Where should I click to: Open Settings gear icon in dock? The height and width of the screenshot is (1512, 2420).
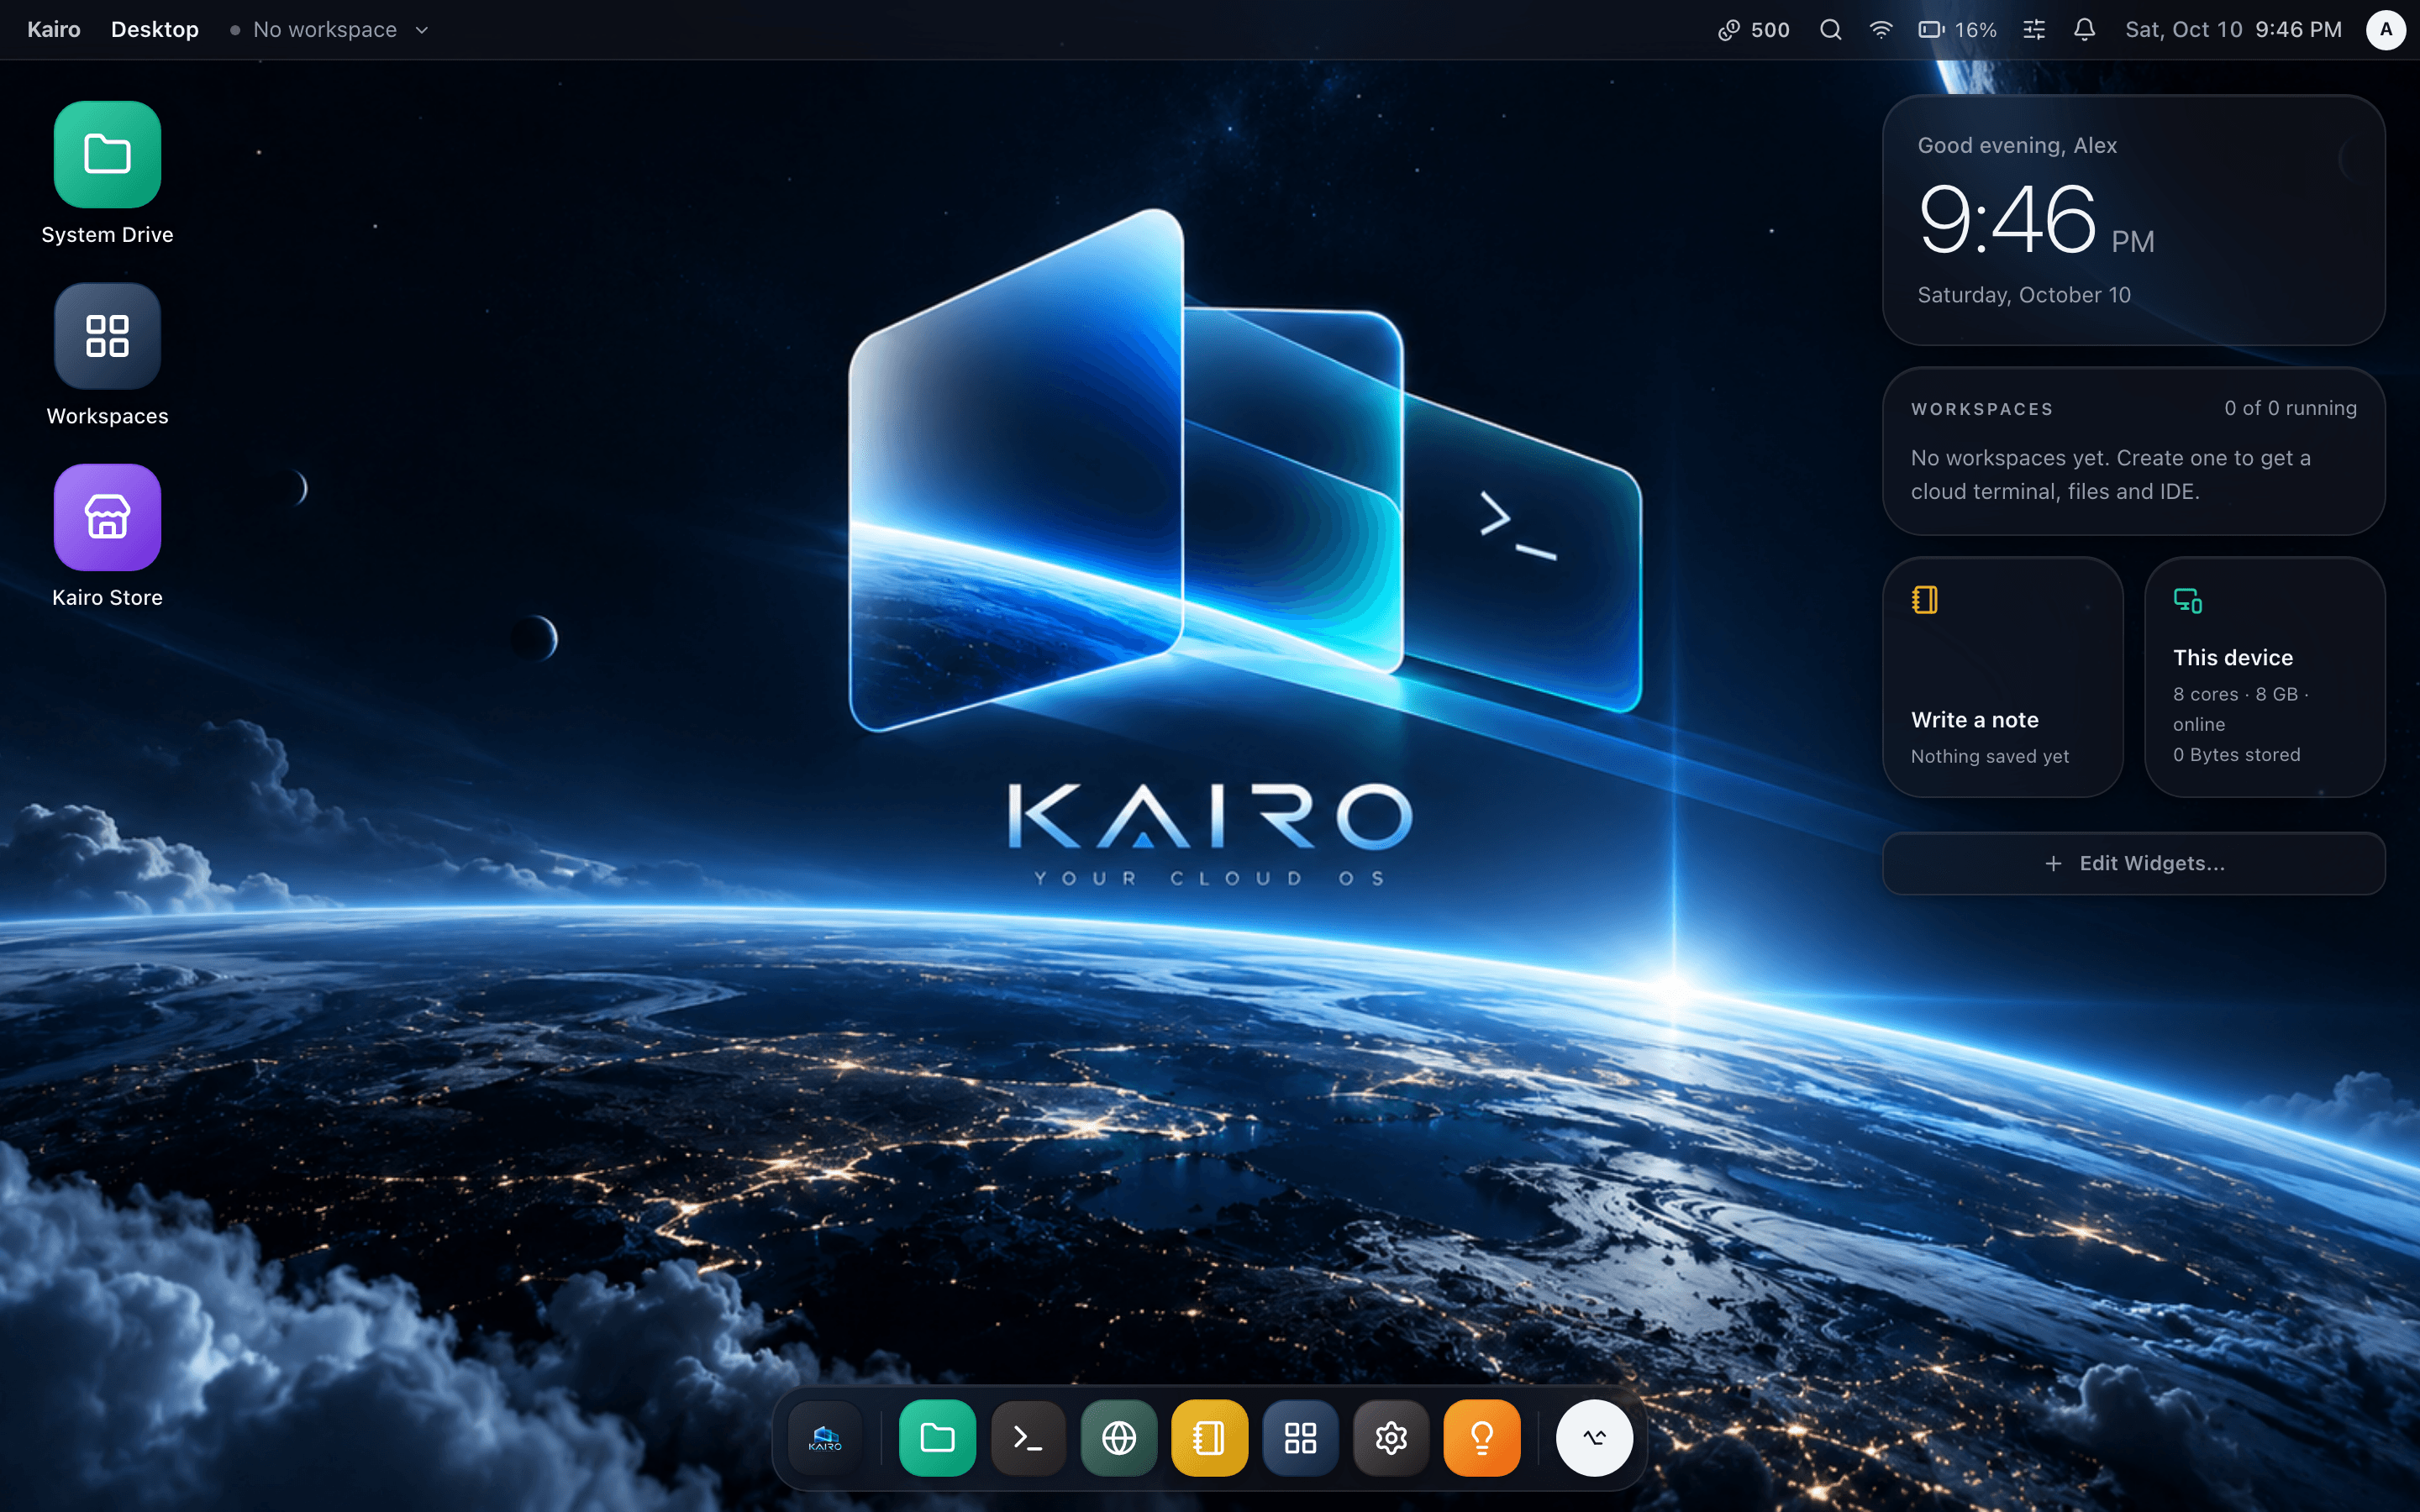pos(1391,1438)
